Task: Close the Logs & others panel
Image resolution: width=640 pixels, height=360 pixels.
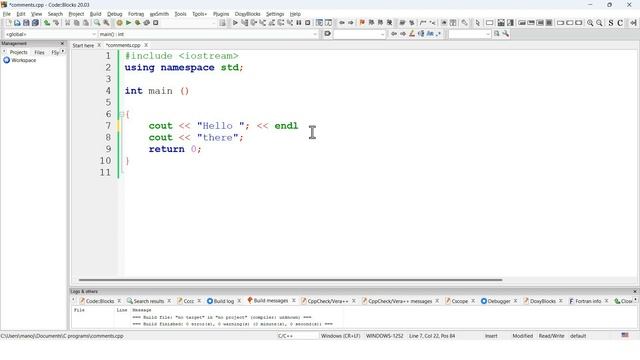Action: [635, 291]
